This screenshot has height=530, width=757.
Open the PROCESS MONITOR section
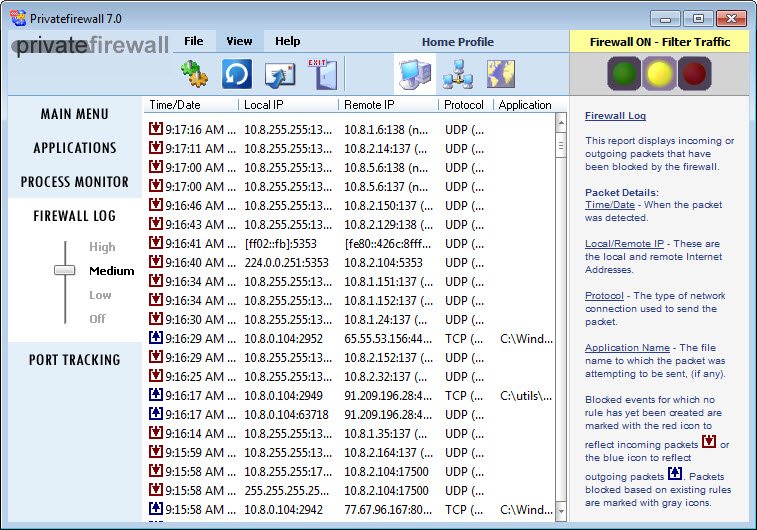(75, 181)
